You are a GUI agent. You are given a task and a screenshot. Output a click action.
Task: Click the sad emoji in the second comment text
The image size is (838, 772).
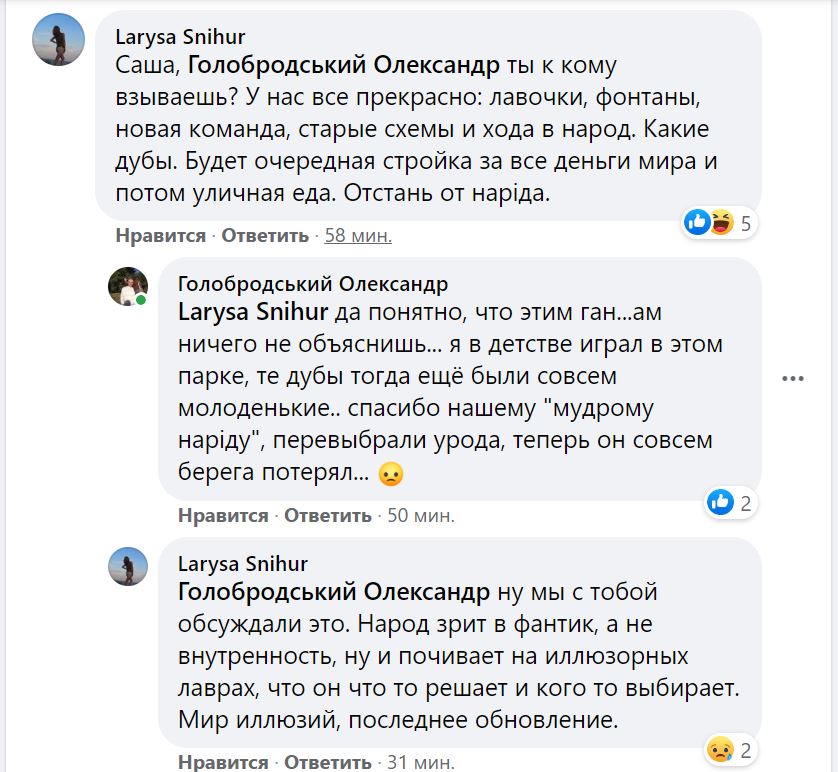point(391,475)
